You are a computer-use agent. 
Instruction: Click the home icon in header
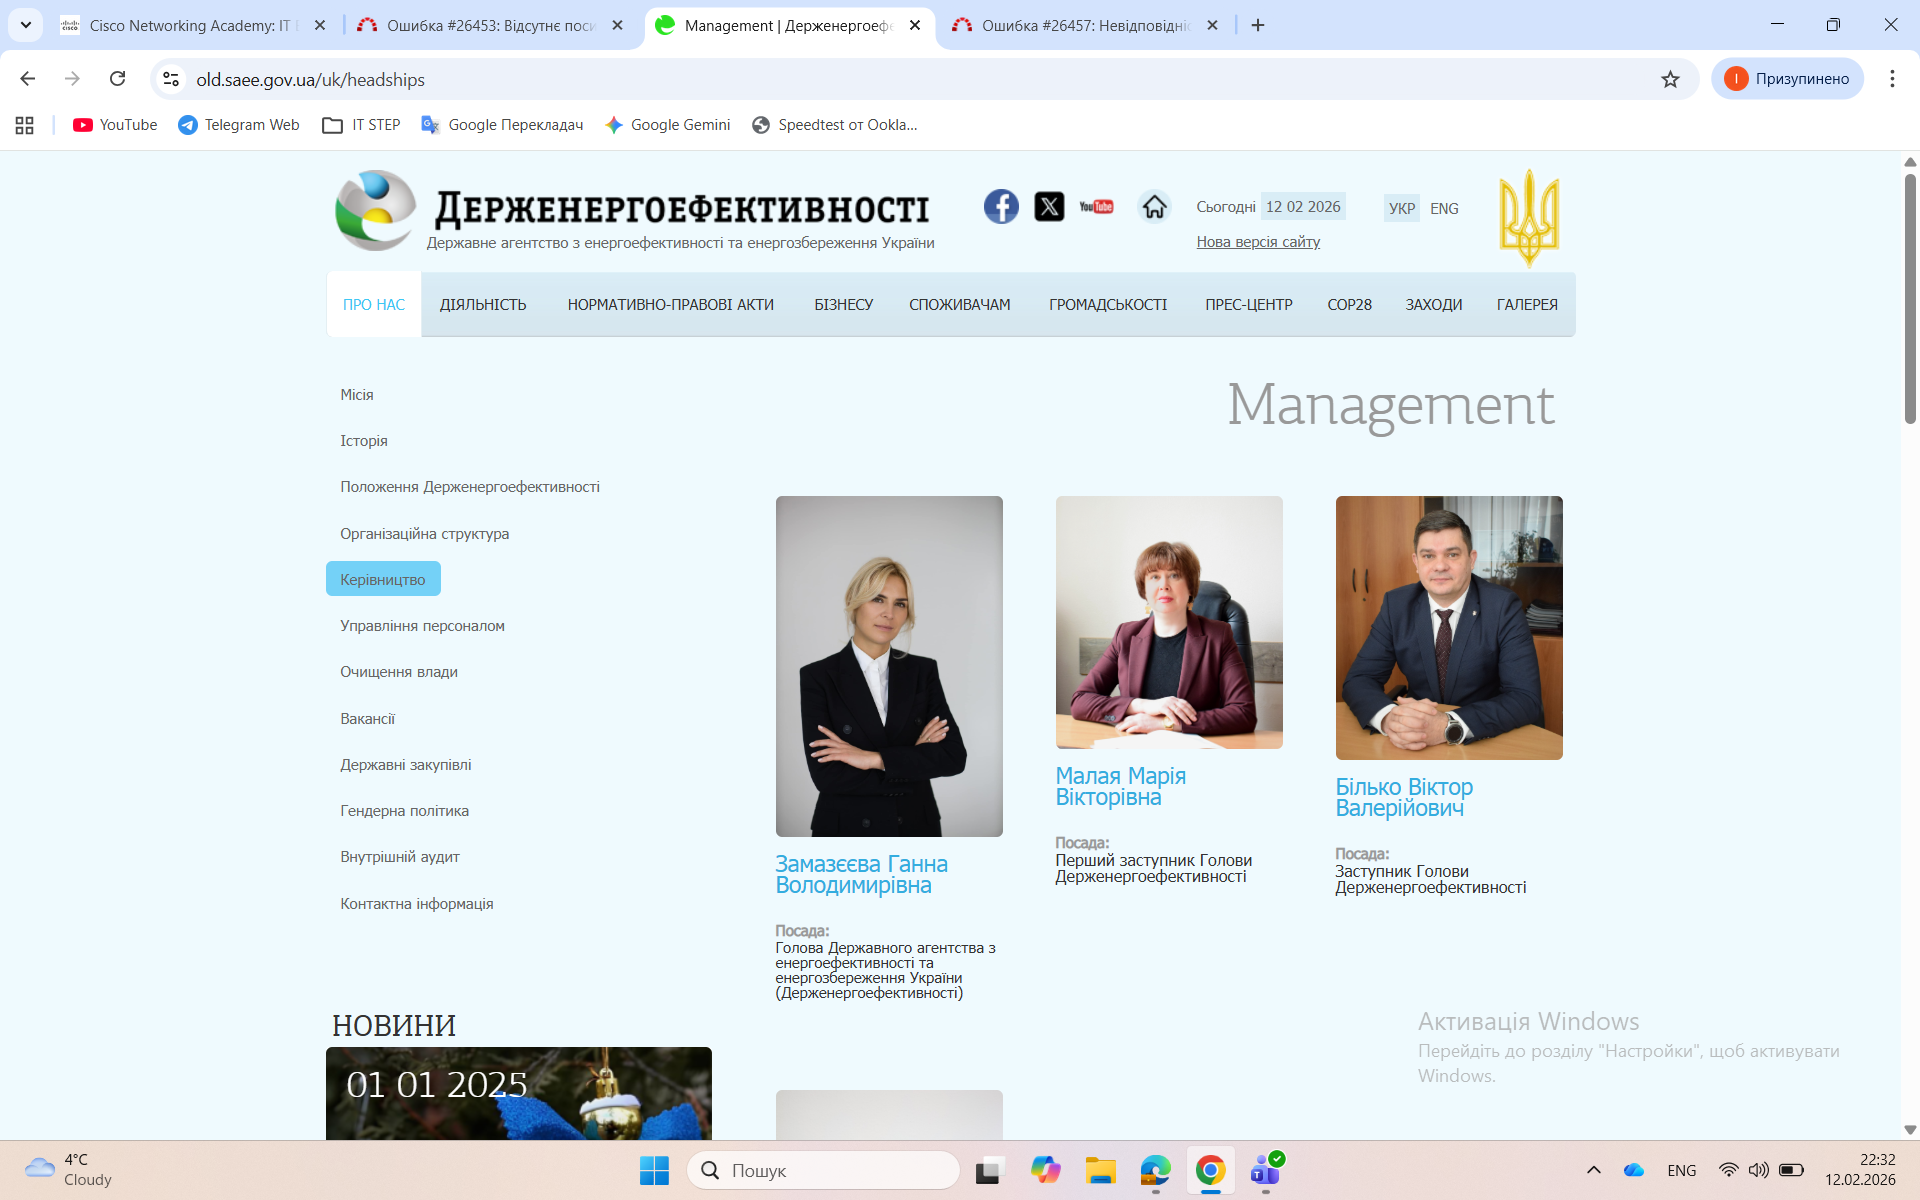point(1154,207)
